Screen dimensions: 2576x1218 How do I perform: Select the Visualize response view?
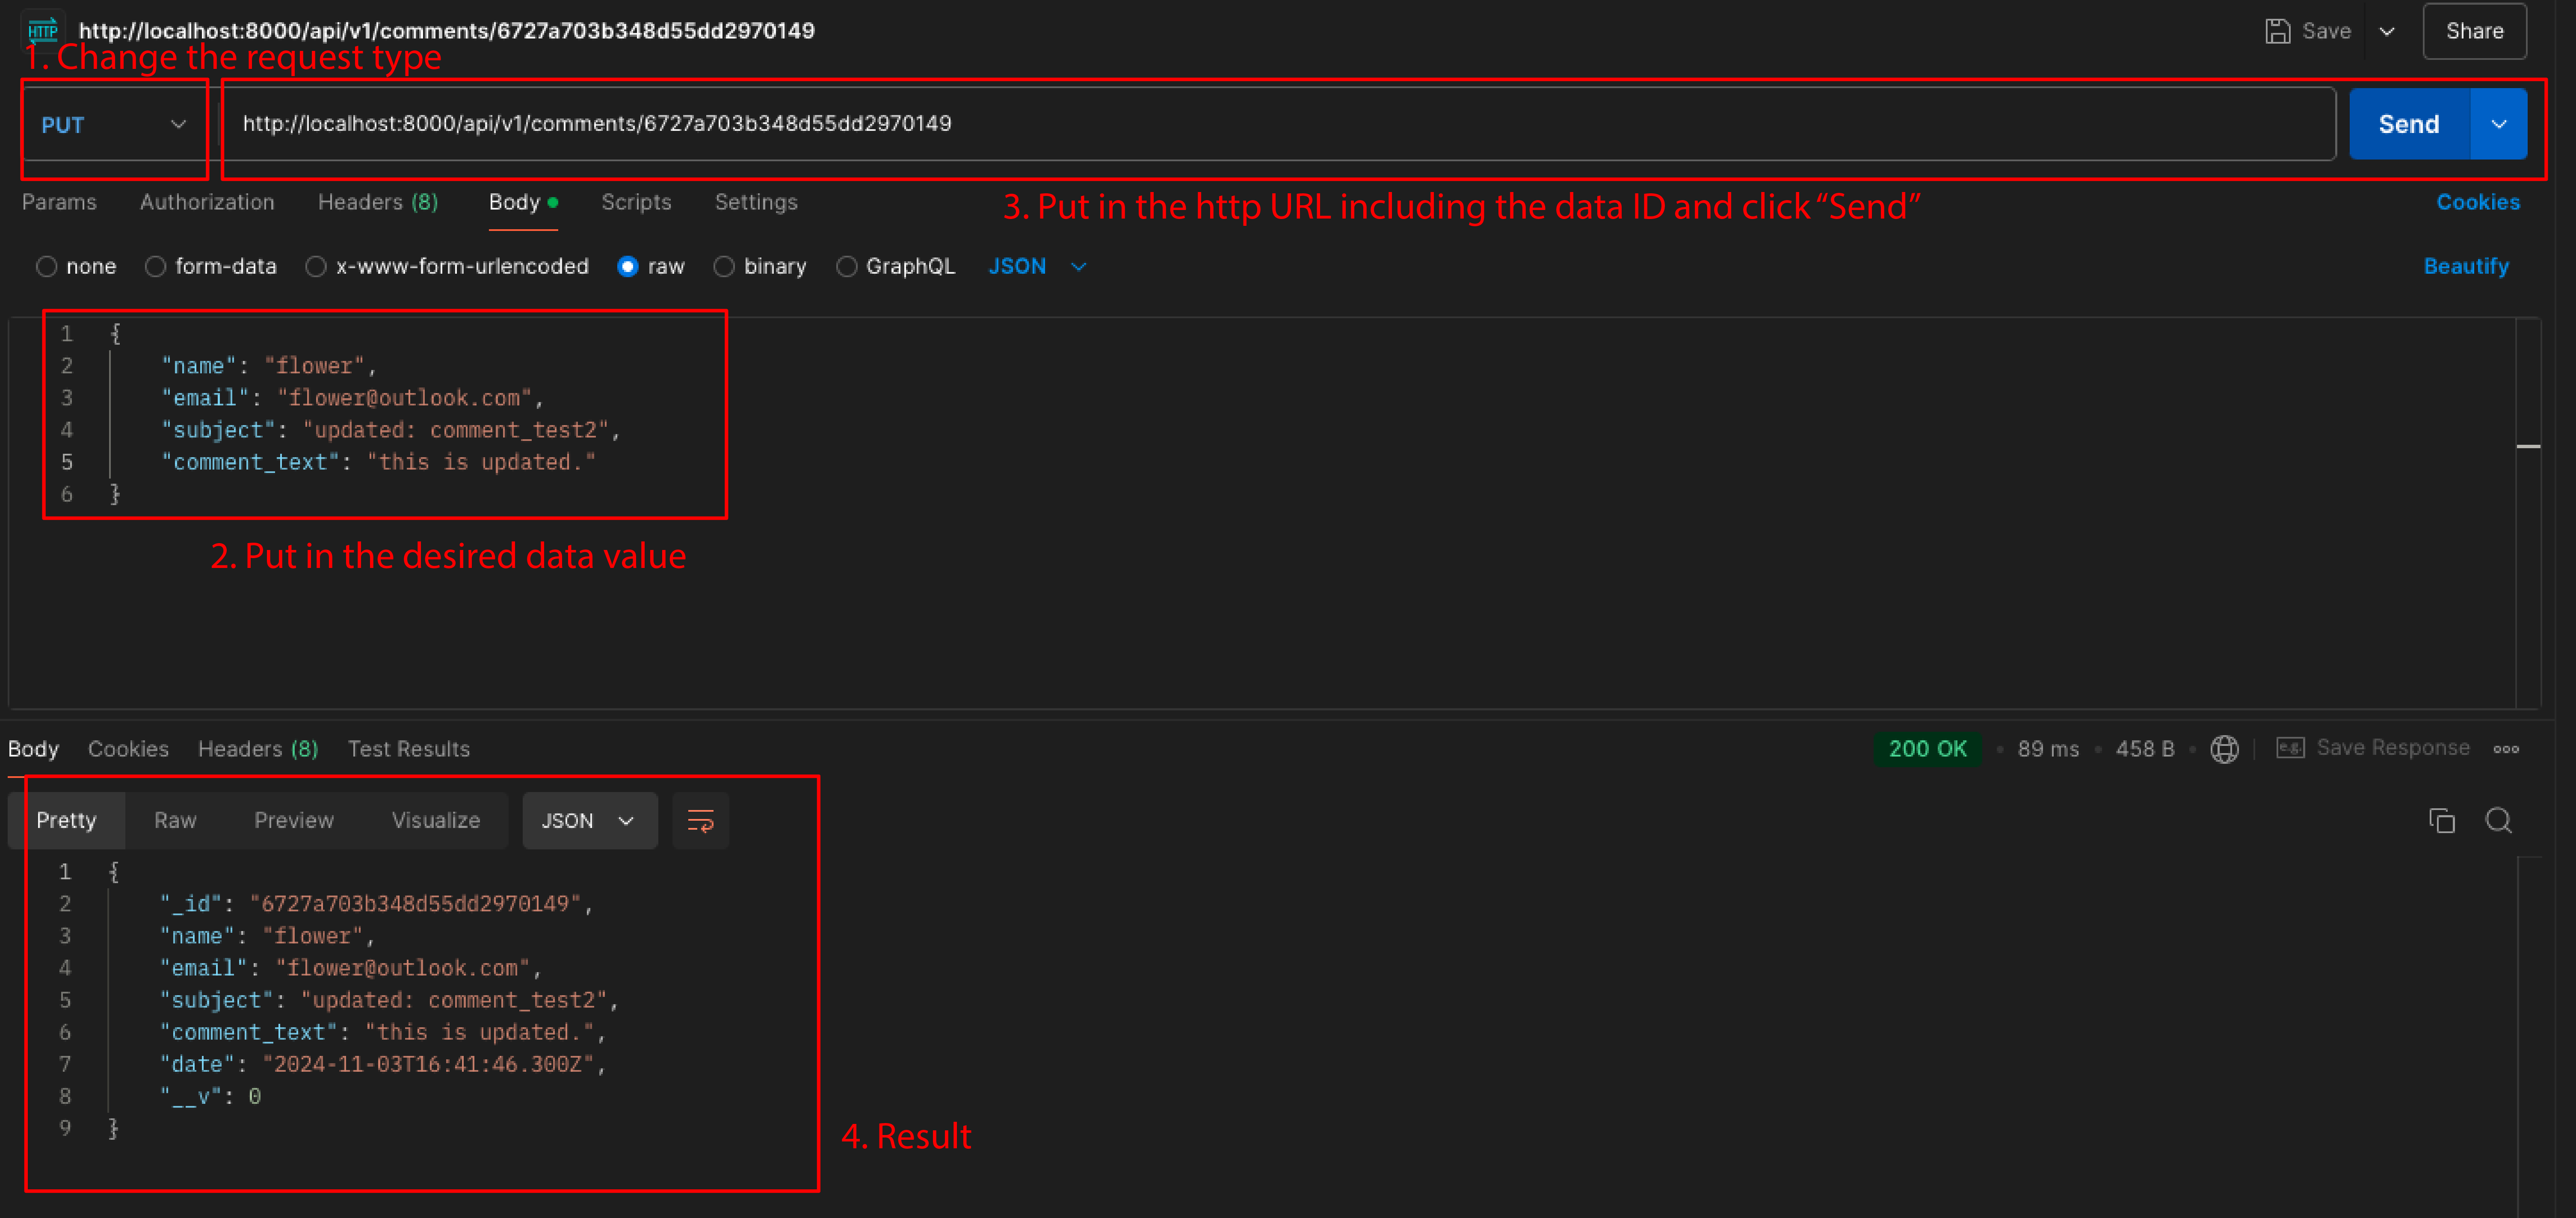click(436, 821)
